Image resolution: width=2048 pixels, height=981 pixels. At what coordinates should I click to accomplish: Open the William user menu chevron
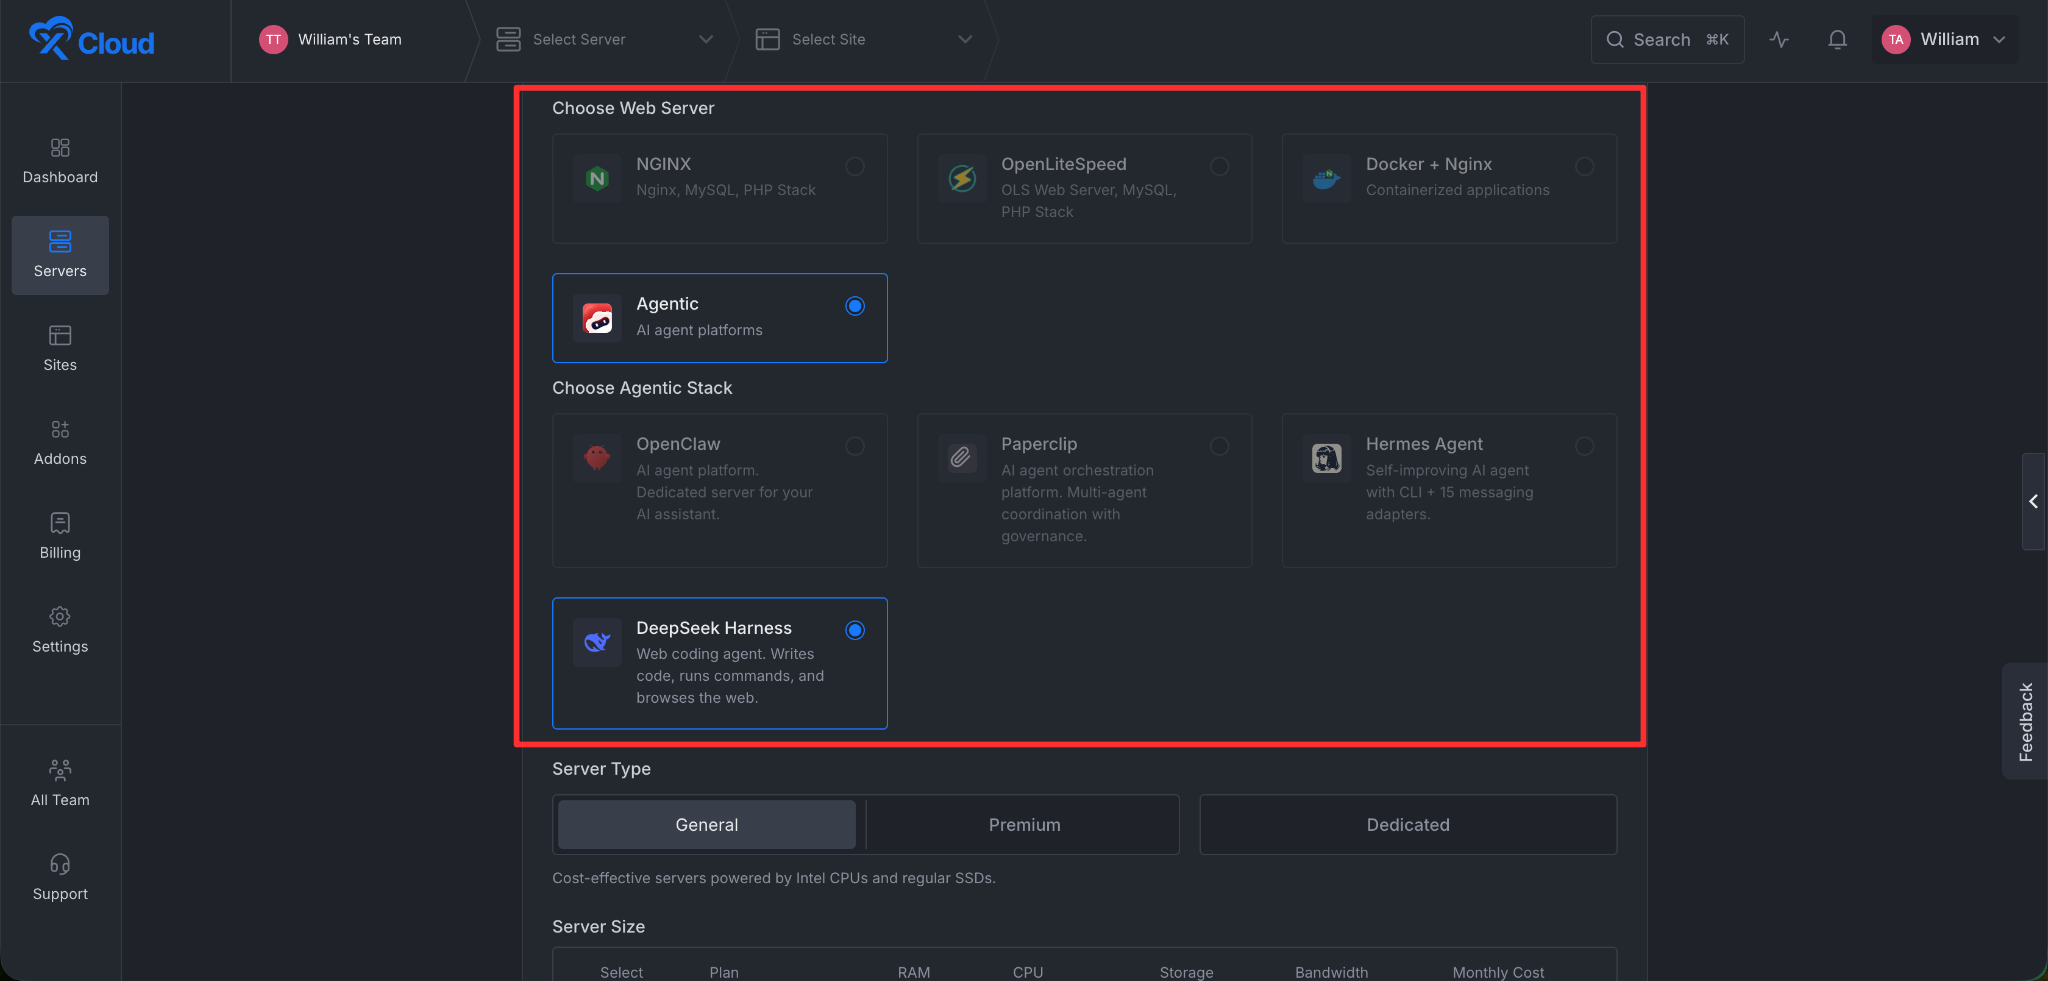point(1999,40)
